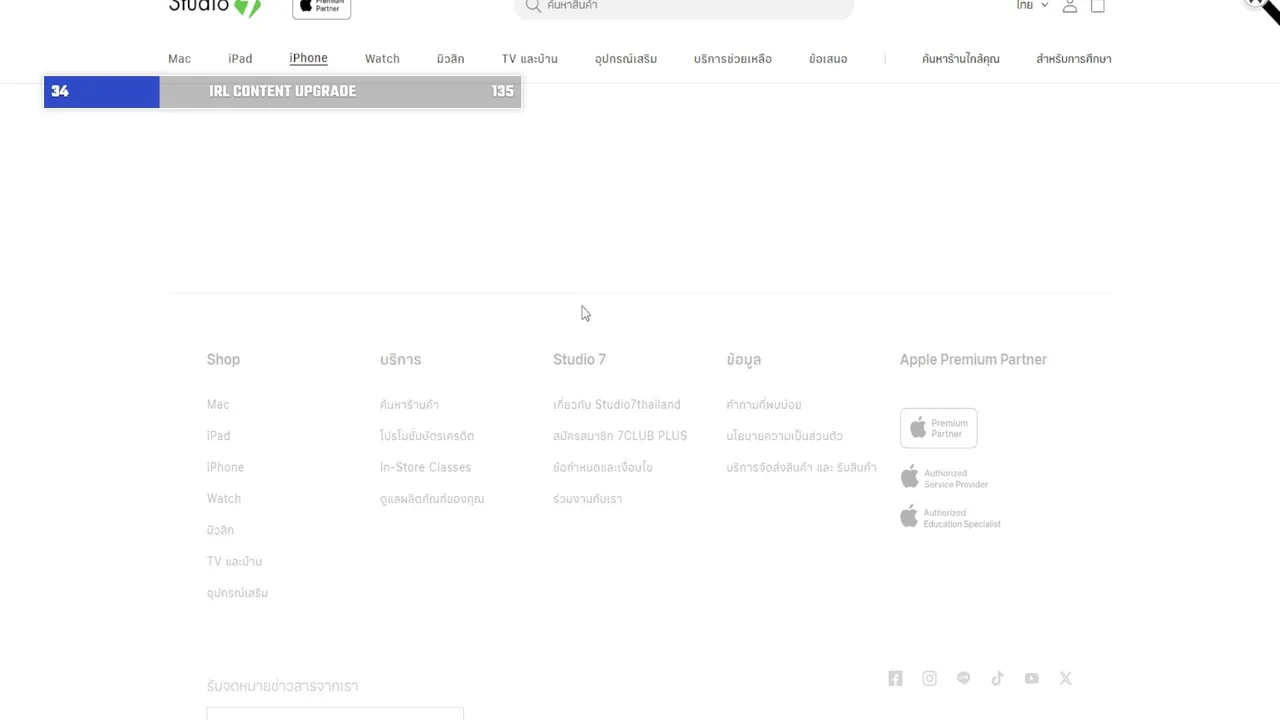Click the Studio 7 footer column heading
1280x720 pixels.
tap(579, 359)
